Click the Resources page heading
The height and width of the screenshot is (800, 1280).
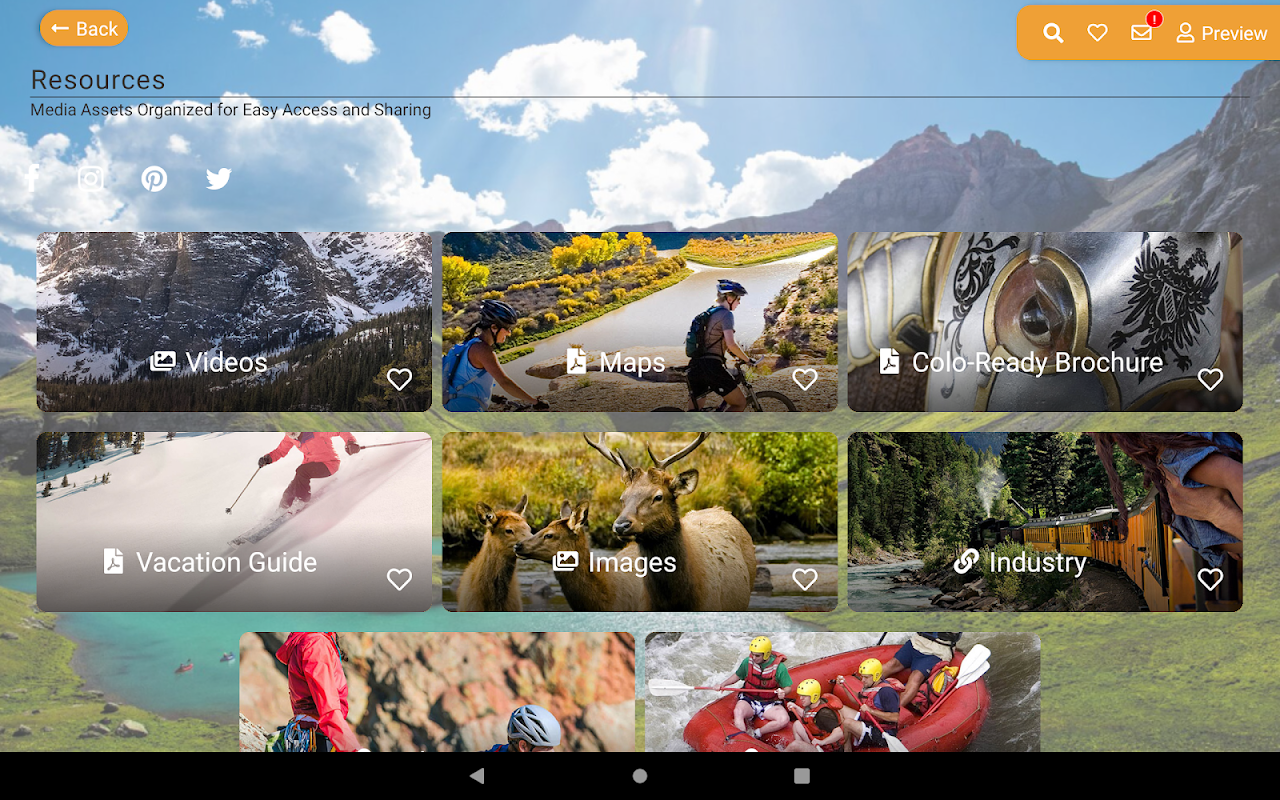pyautogui.click(x=98, y=80)
